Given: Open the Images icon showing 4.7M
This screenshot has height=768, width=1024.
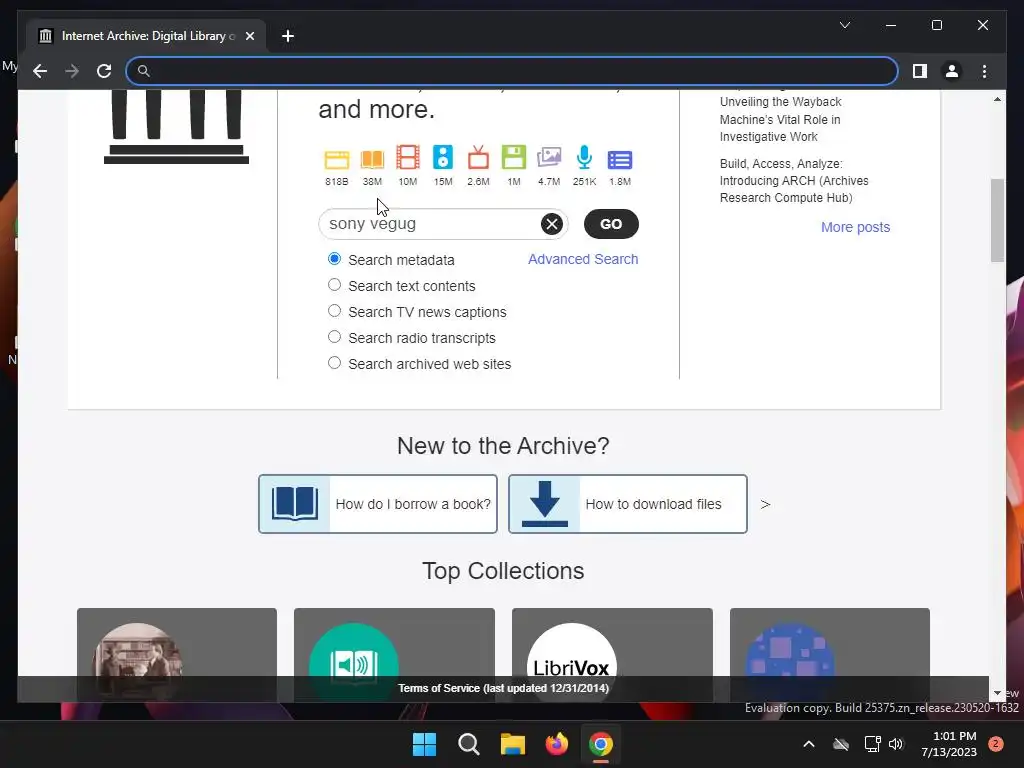Looking at the screenshot, I should (x=549, y=158).
